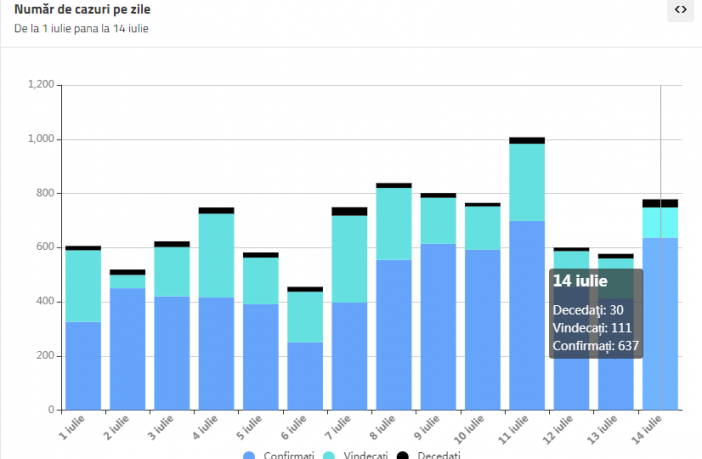Select the 3 iulie teal recovered segment

tap(172, 271)
